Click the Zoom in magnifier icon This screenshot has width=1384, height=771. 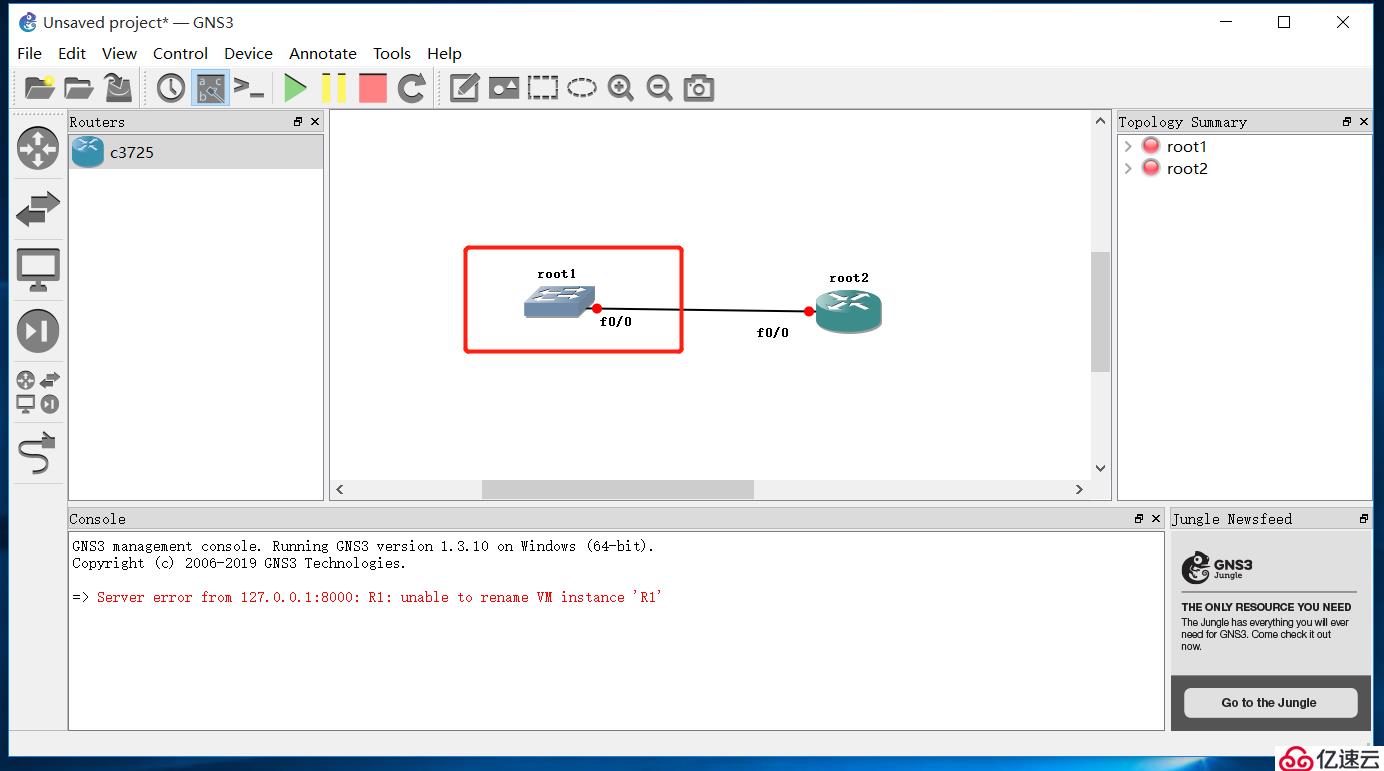point(621,88)
